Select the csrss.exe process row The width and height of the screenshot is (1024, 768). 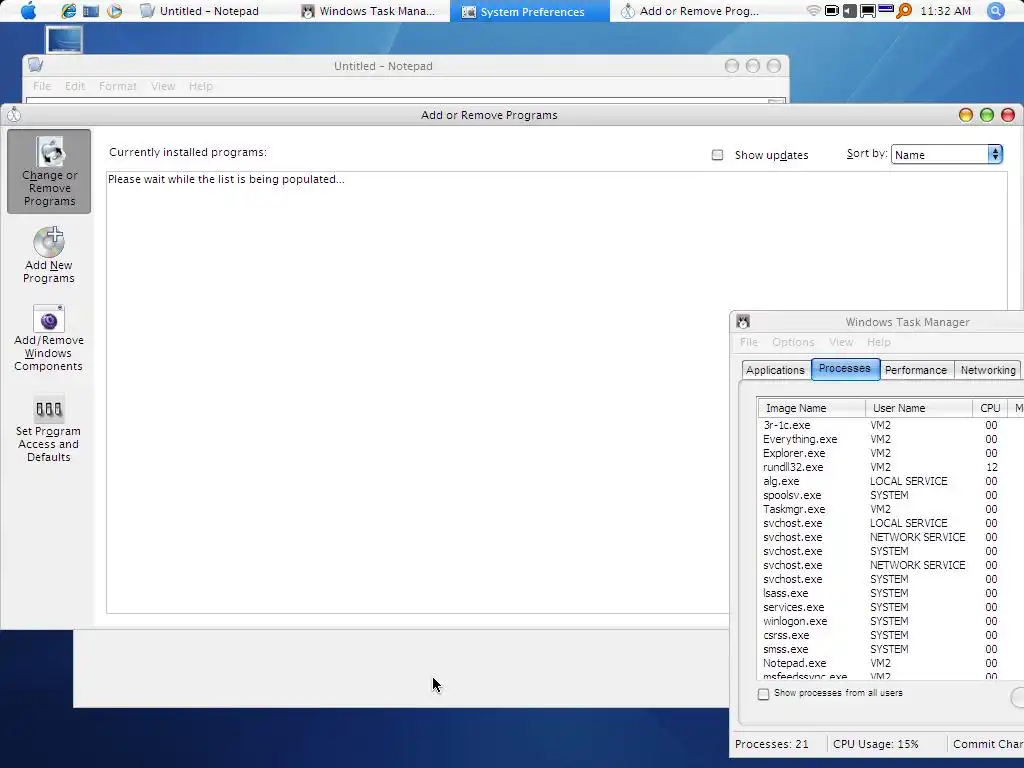point(891,635)
